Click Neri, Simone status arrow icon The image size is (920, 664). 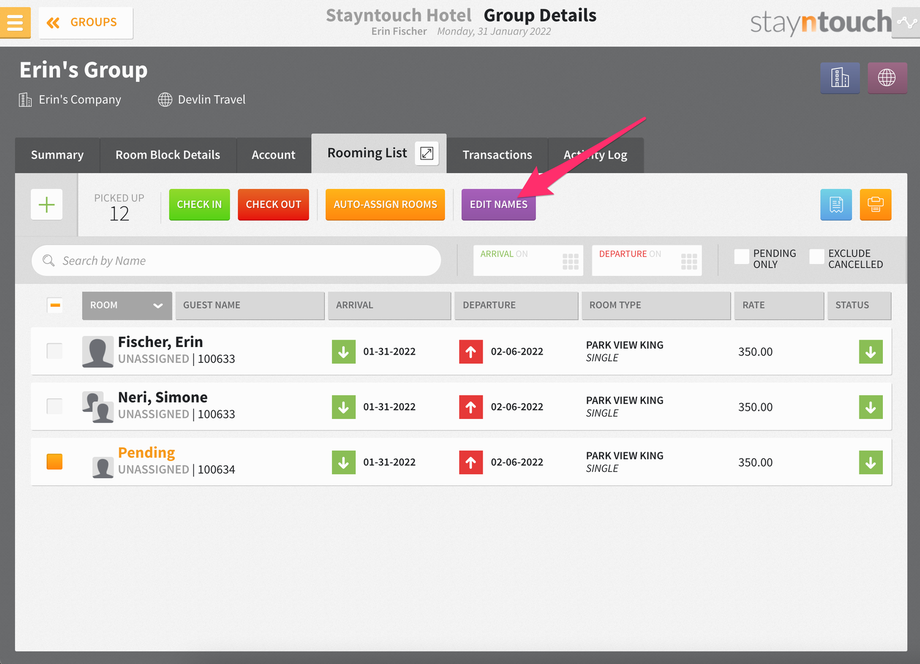[x=871, y=407]
